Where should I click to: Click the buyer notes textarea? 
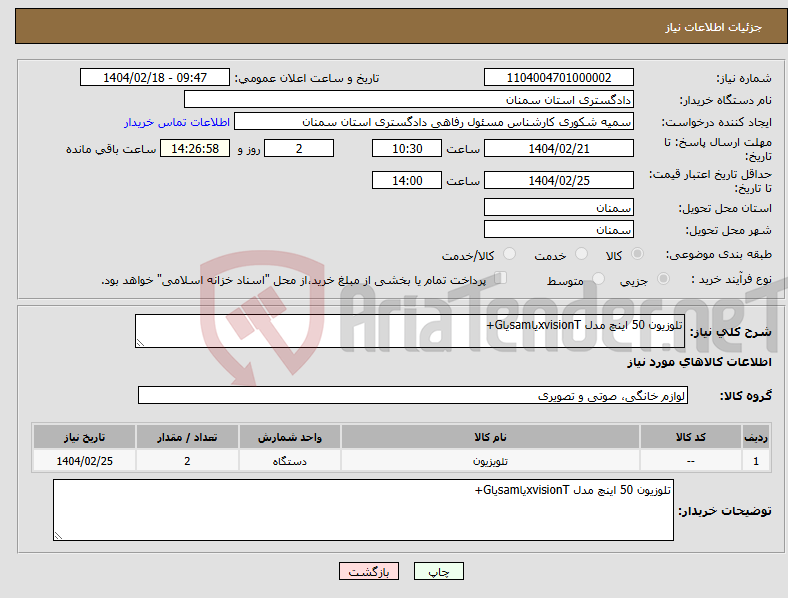coord(363,510)
